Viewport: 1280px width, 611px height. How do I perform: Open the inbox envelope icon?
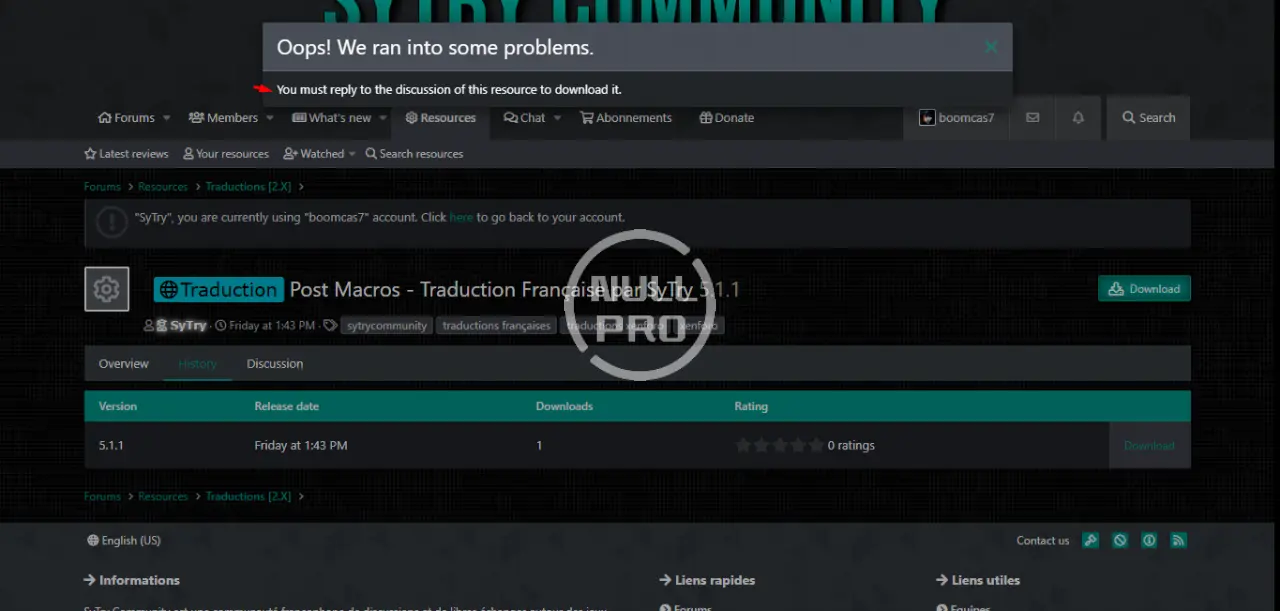[1032, 118]
